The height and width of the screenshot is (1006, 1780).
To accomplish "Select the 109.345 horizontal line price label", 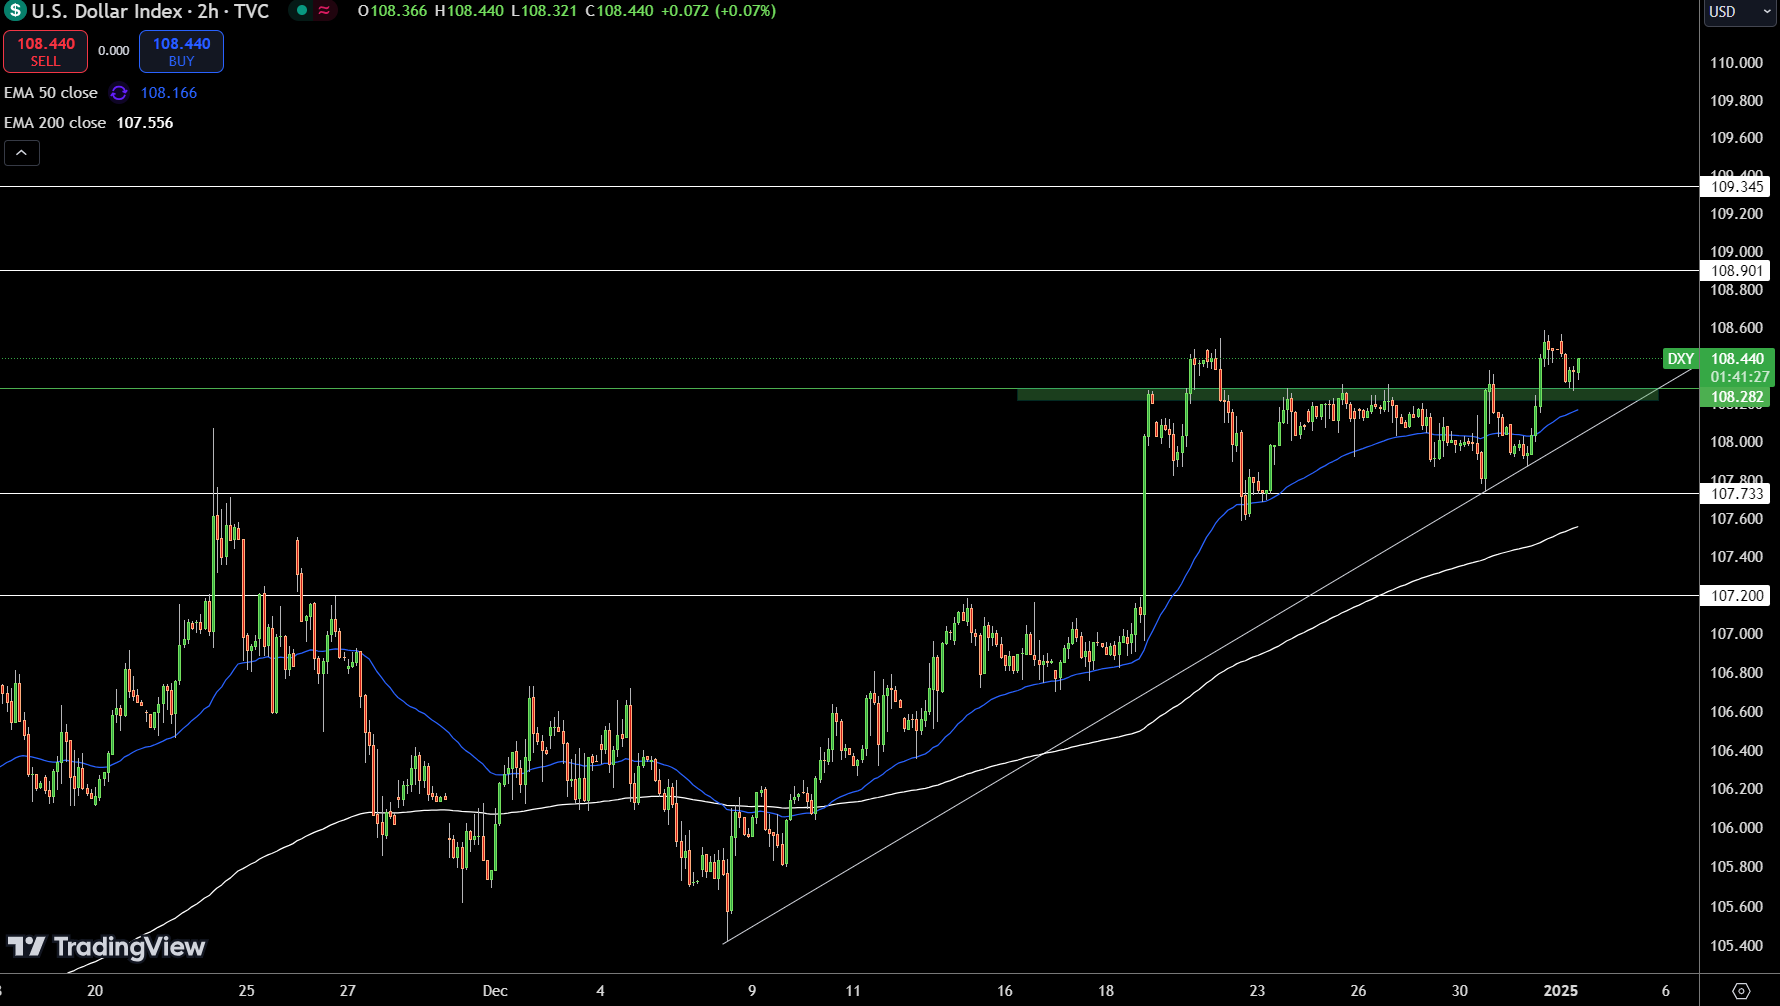I will (x=1736, y=187).
